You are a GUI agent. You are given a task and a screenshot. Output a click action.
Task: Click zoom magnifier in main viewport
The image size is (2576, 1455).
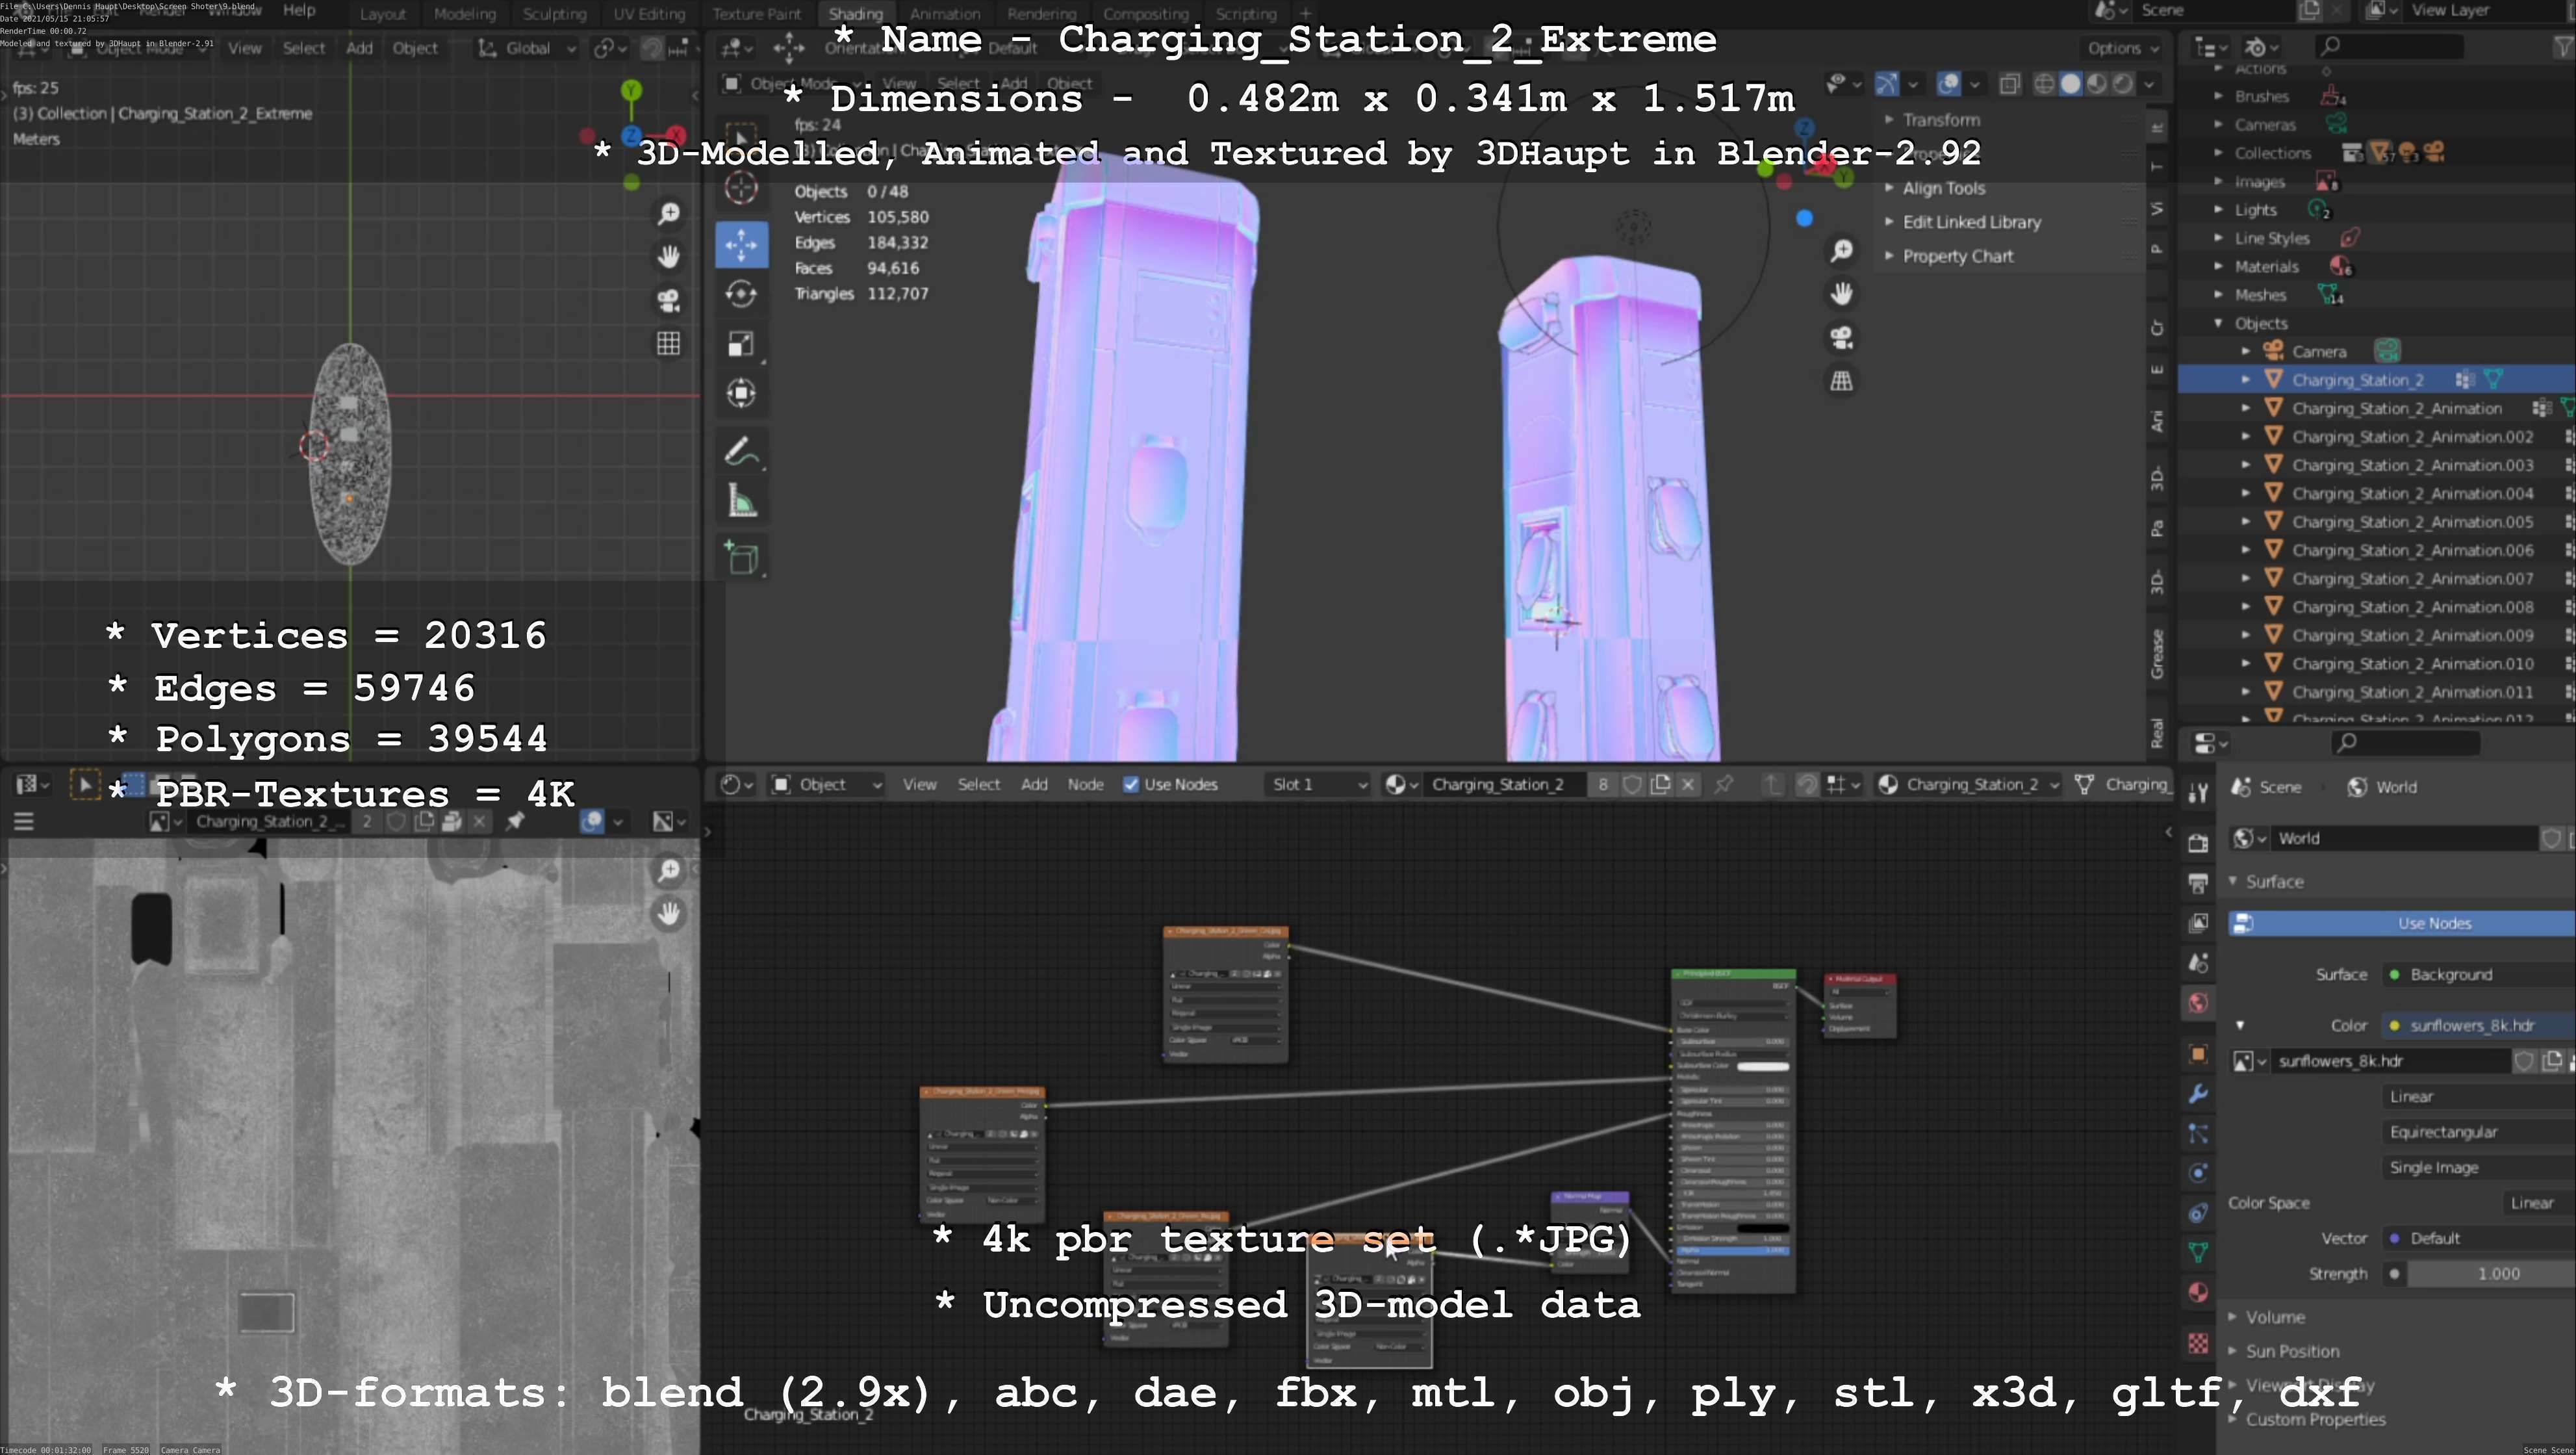click(x=1841, y=250)
